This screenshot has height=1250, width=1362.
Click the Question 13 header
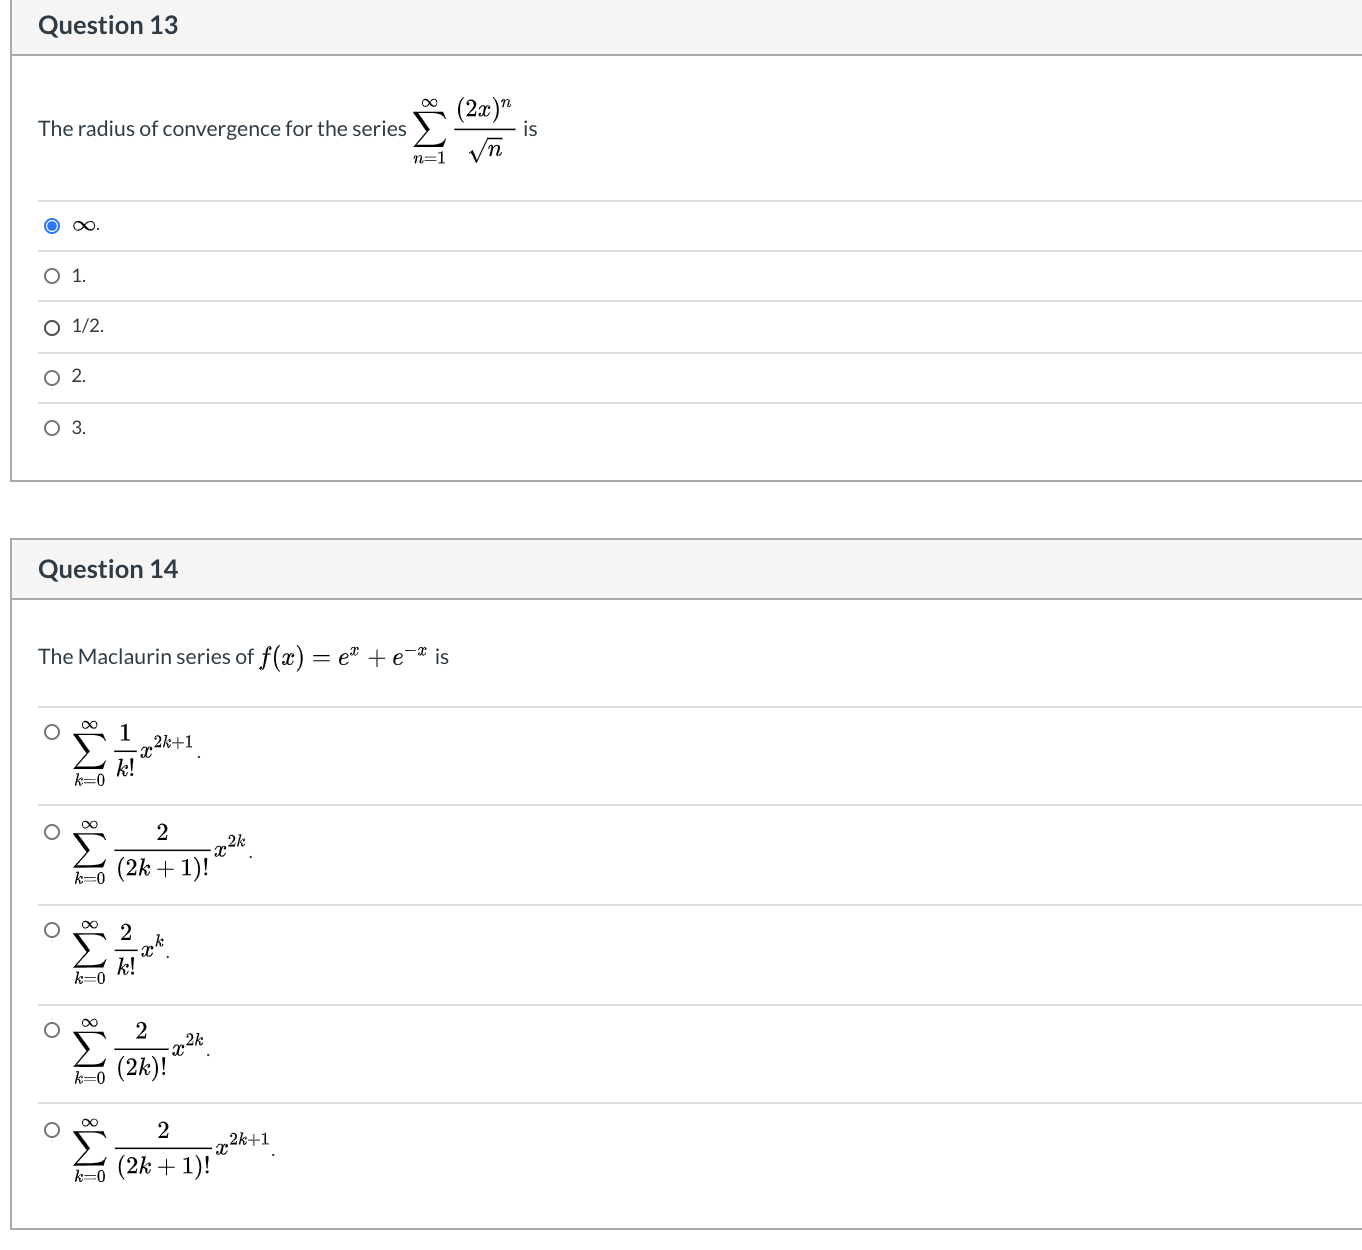tap(107, 25)
